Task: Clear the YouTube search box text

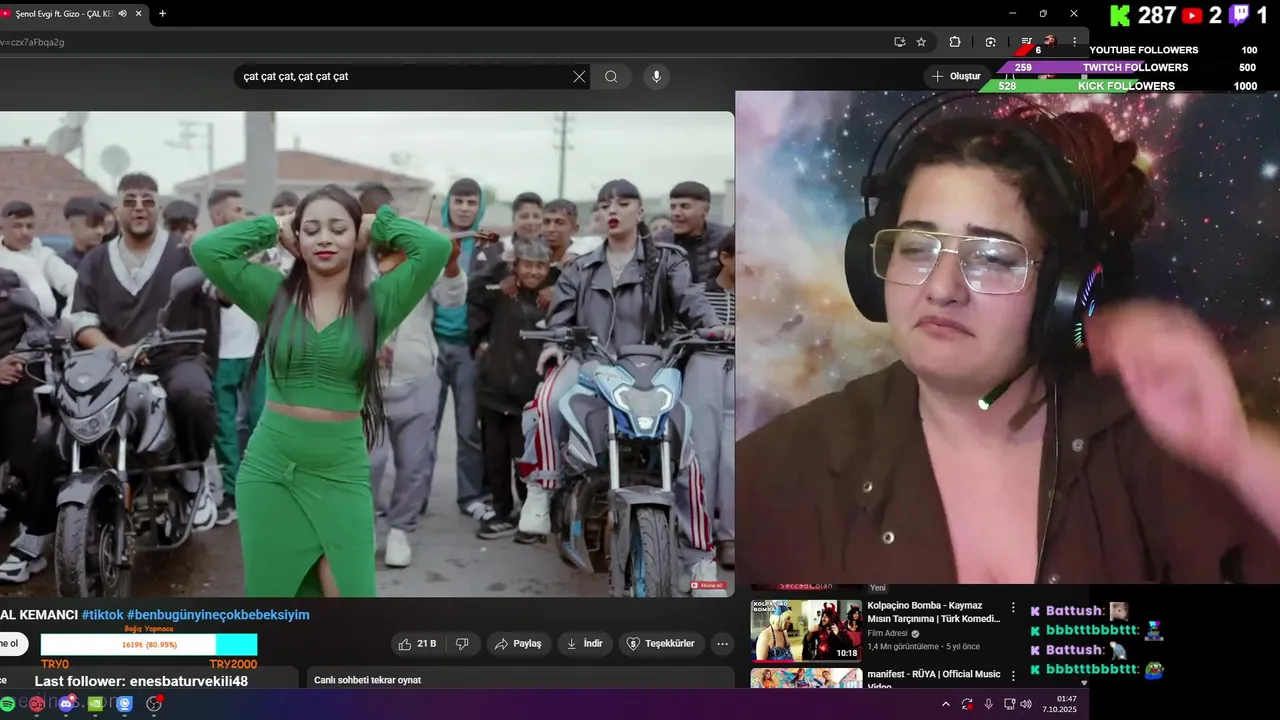Action: coord(579,77)
